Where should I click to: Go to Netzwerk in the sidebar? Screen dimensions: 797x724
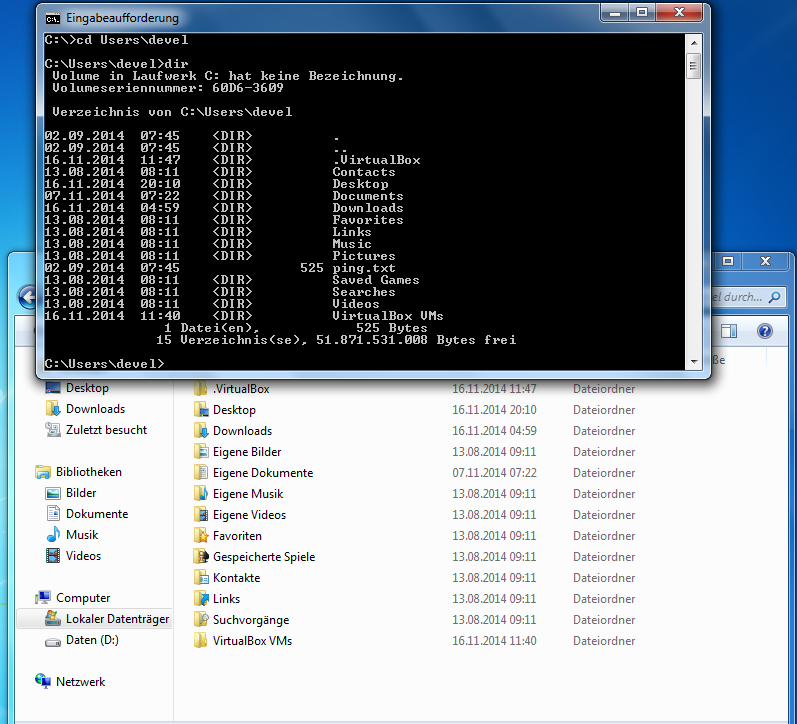click(x=80, y=682)
